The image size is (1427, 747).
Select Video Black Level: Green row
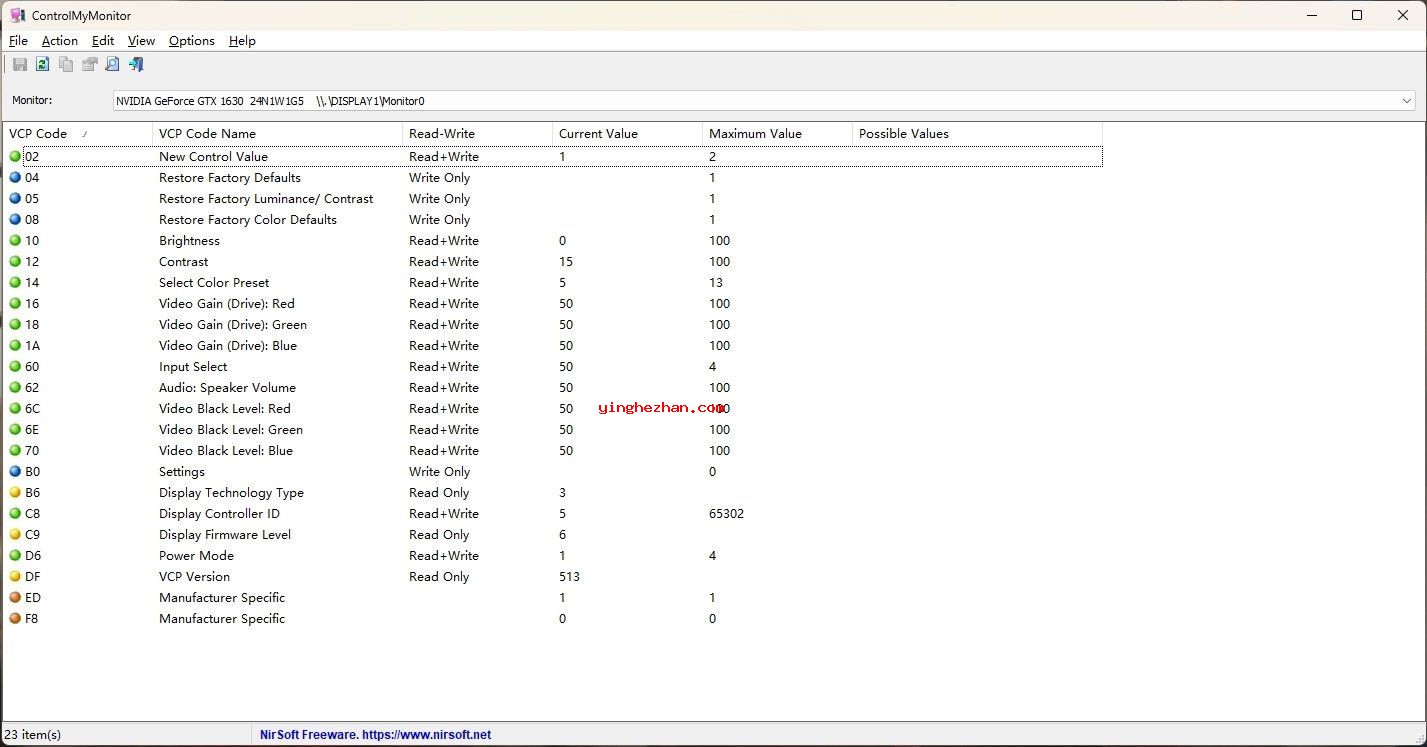tap(553, 429)
